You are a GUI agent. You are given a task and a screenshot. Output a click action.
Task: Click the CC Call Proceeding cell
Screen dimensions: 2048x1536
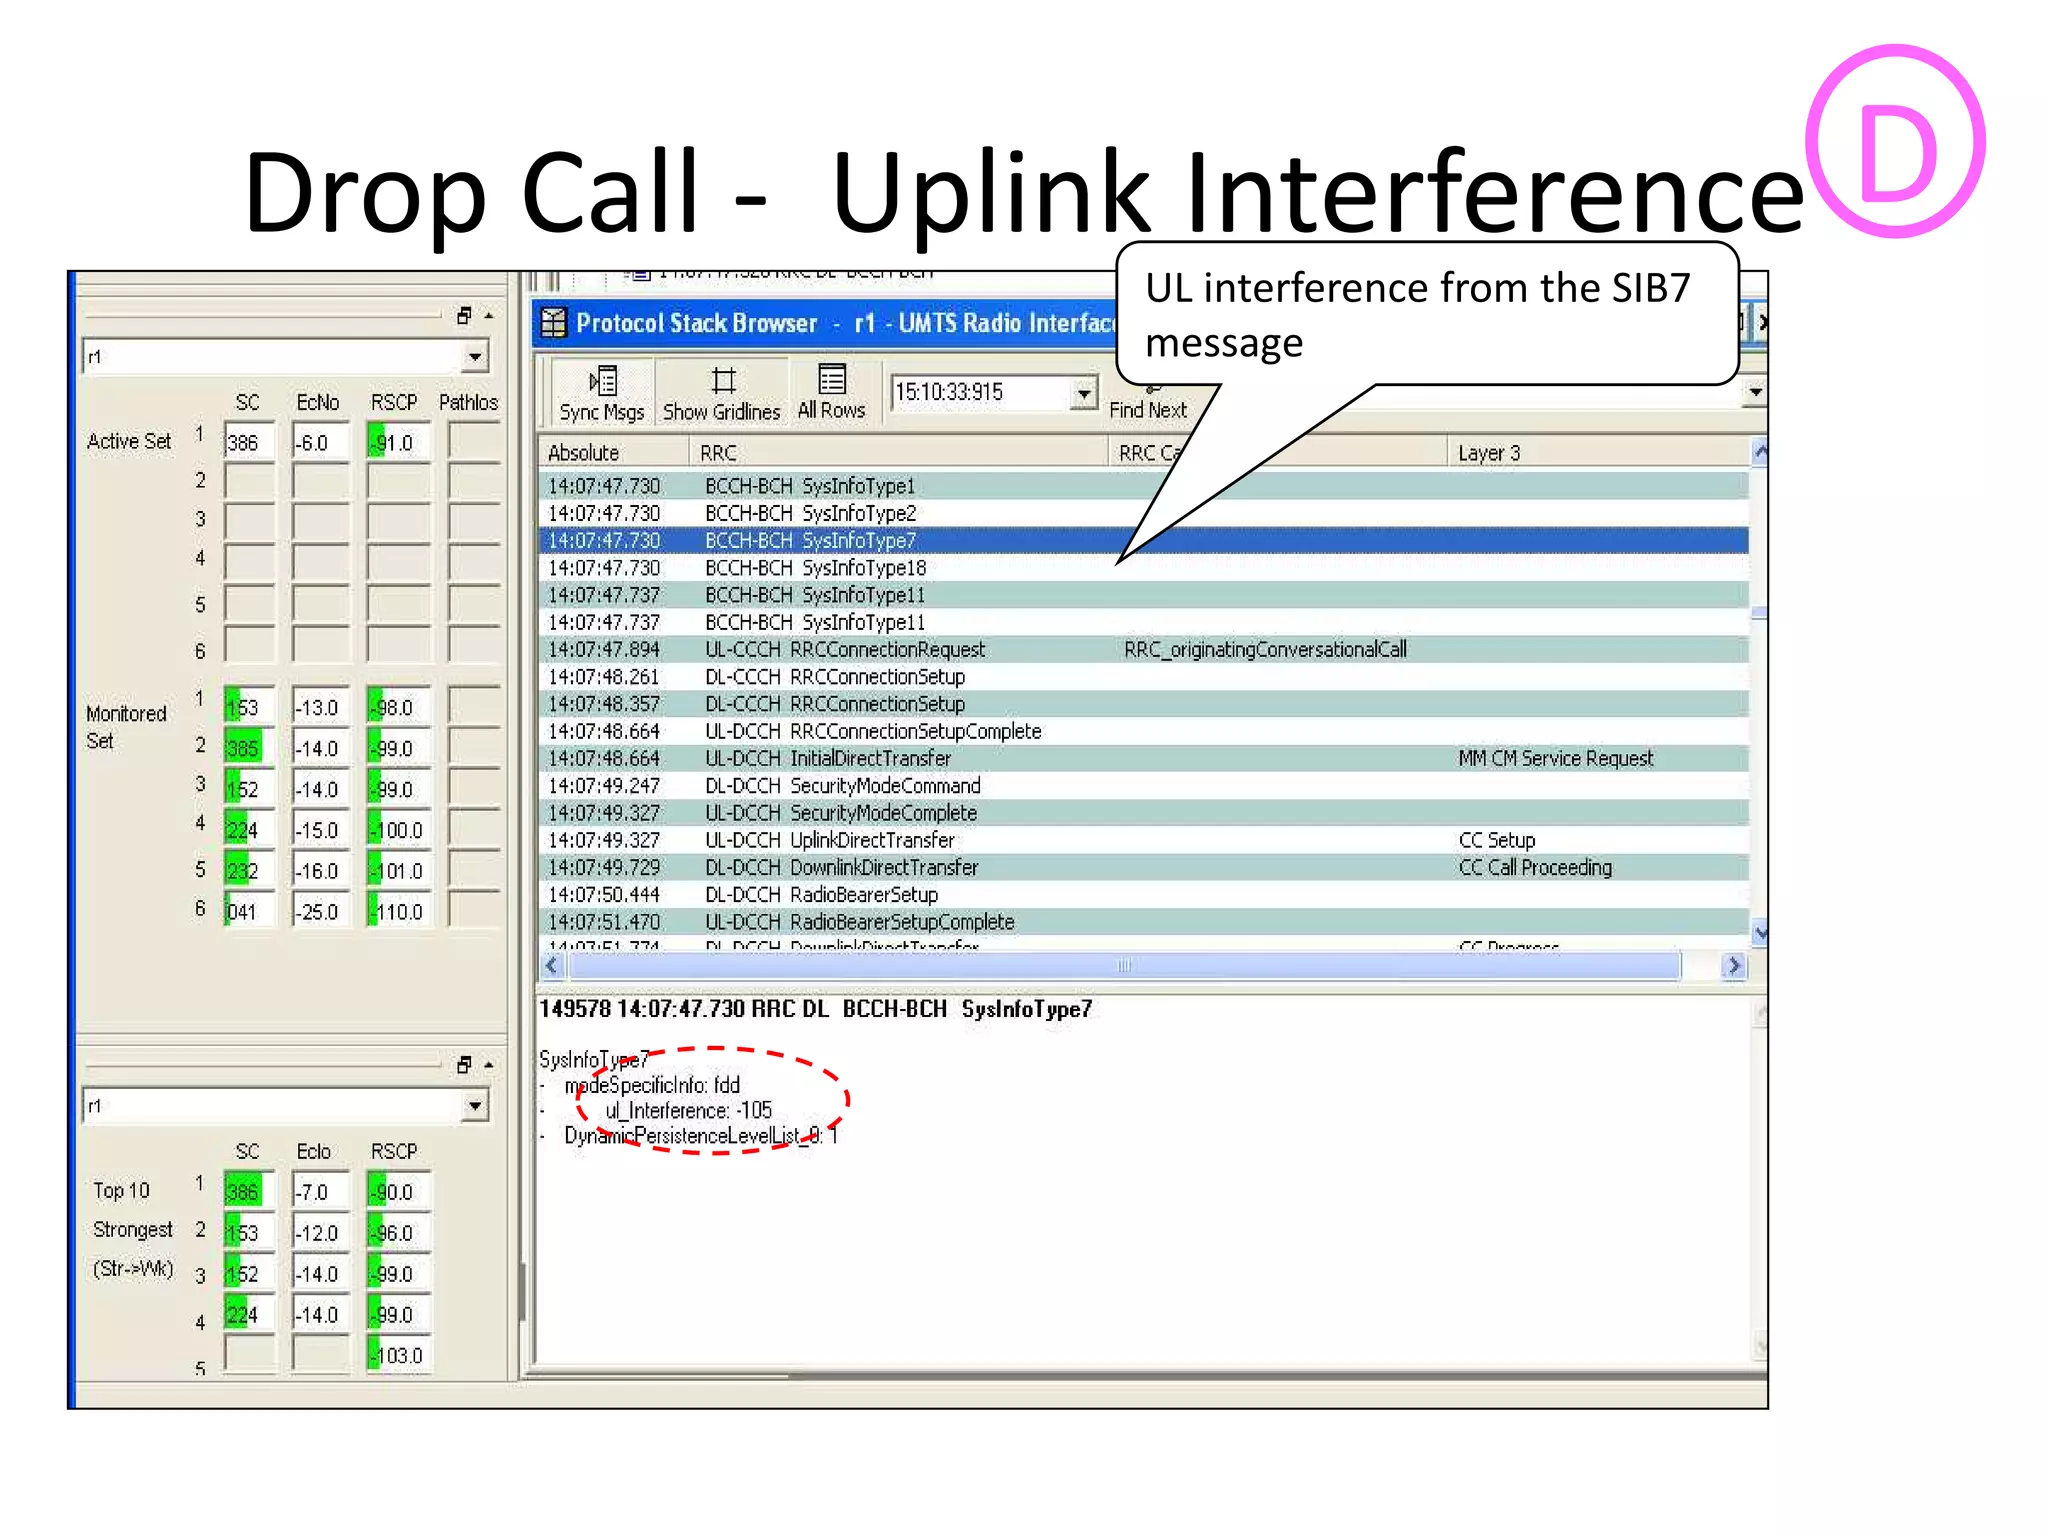pyautogui.click(x=1535, y=867)
